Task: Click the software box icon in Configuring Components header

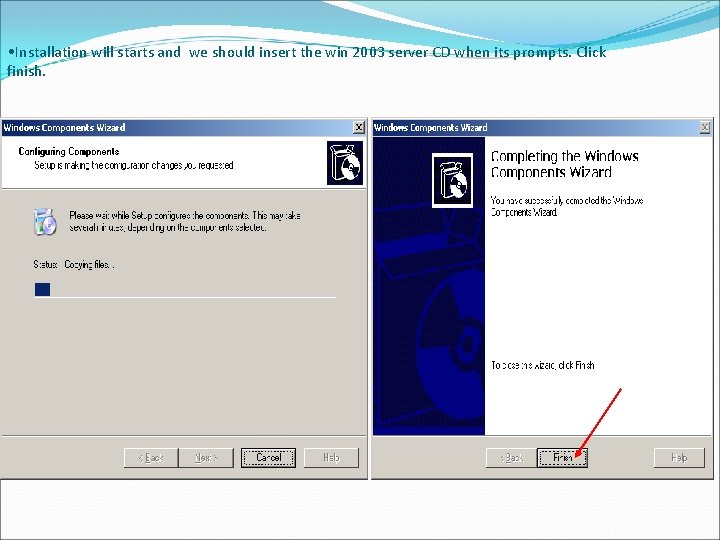Action: 345,163
